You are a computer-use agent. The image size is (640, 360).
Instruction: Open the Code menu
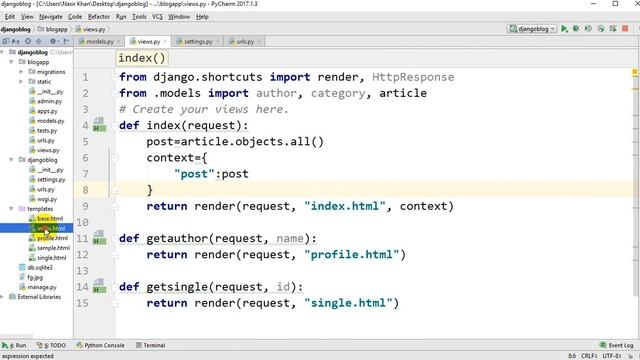[75, 17]
